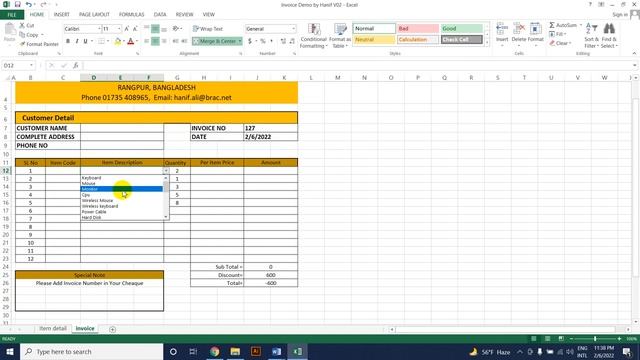The width and height of the screenshot is (640, 360).
Task: Open Sort & Filter menu
Action: (x=591, y=36)
